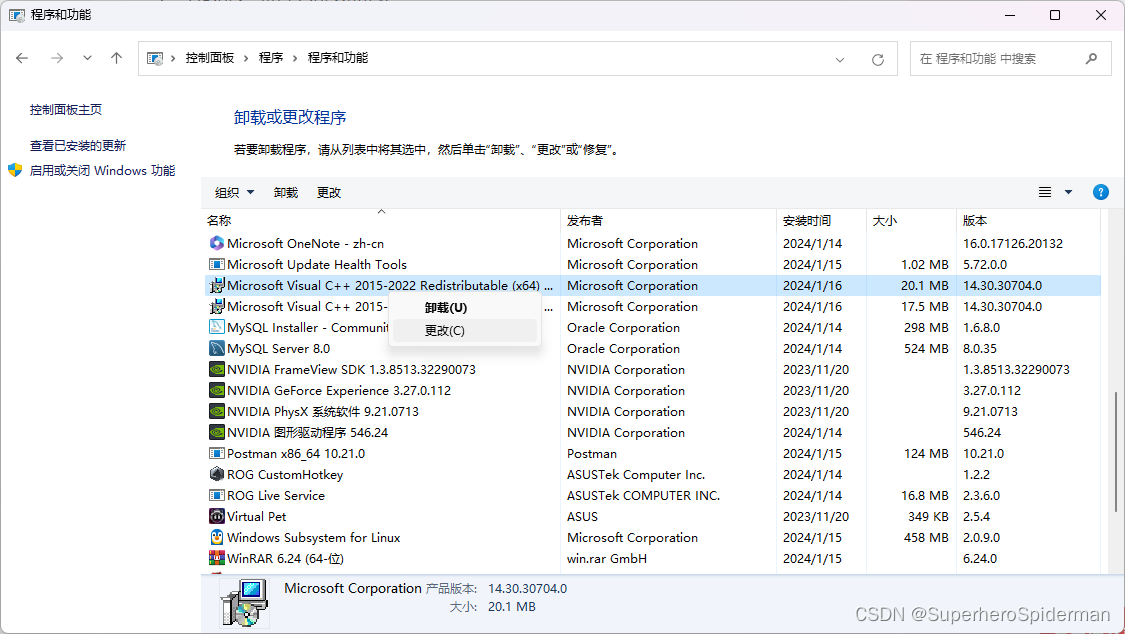The image size is (1125, 634).
Task: Click the search magnifier icon
Action: pyautogui.click(x=1091, y=59)
